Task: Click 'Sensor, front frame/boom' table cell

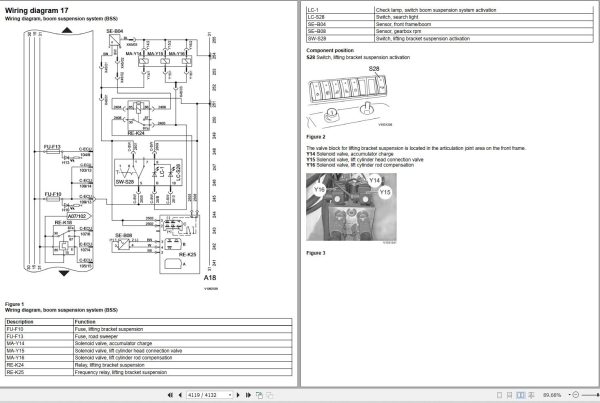Action: tap(484, 24)
